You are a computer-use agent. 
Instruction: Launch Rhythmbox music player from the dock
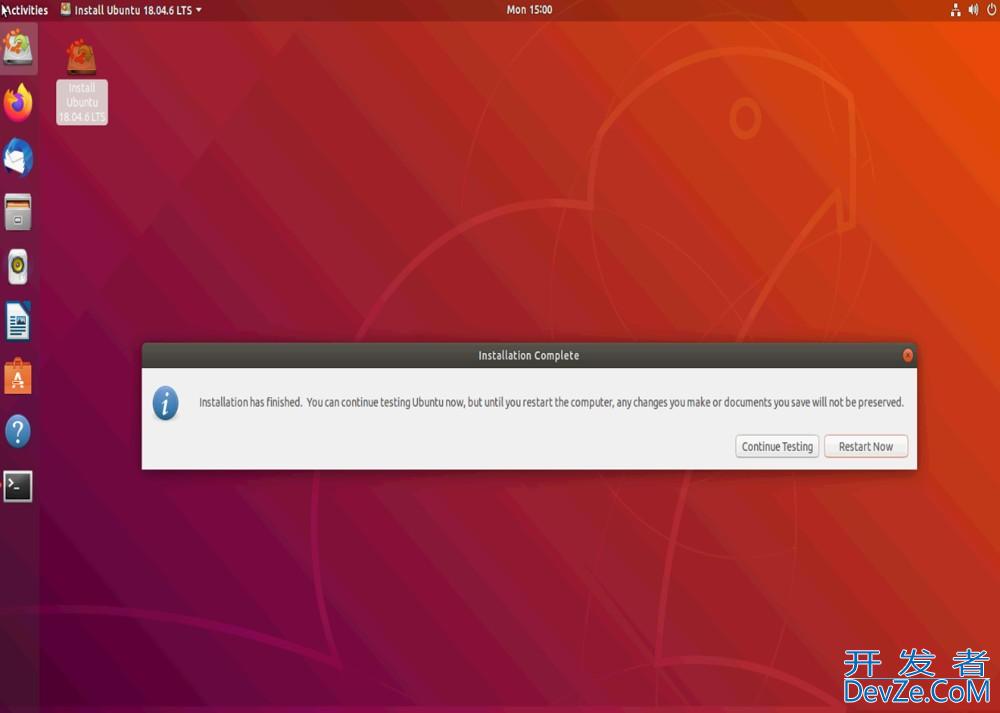(x=18, y=267)
